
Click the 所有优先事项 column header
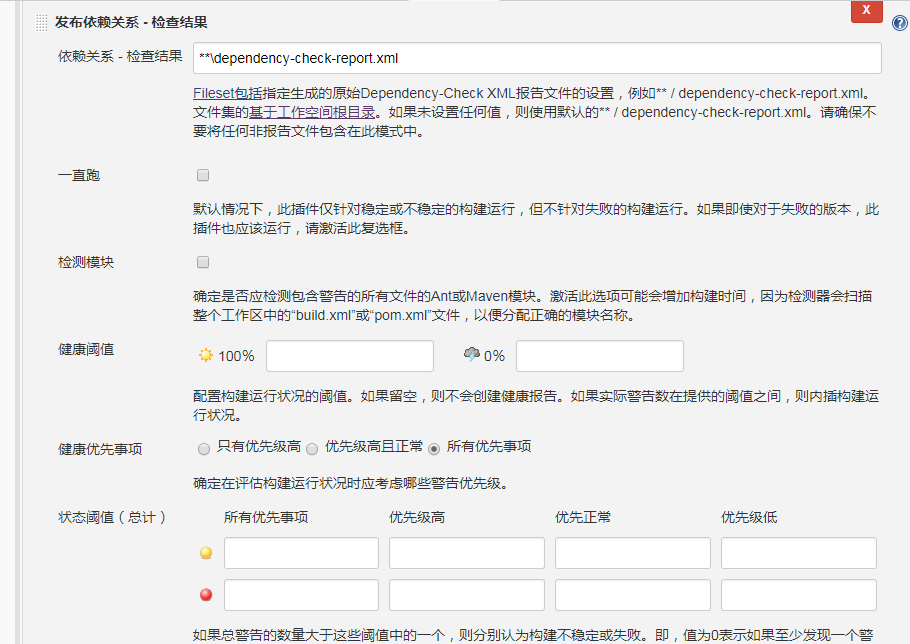(266, 518)
